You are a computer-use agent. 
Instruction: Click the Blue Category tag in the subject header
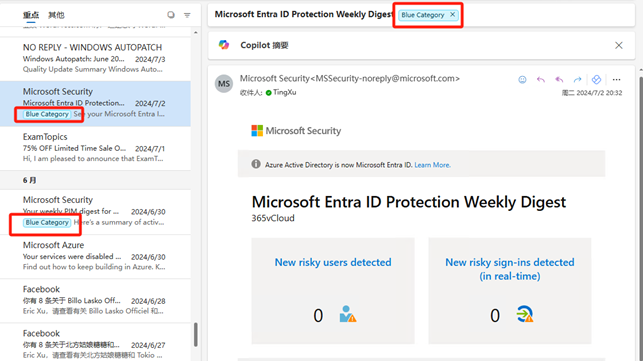click(x=422, y=15)
